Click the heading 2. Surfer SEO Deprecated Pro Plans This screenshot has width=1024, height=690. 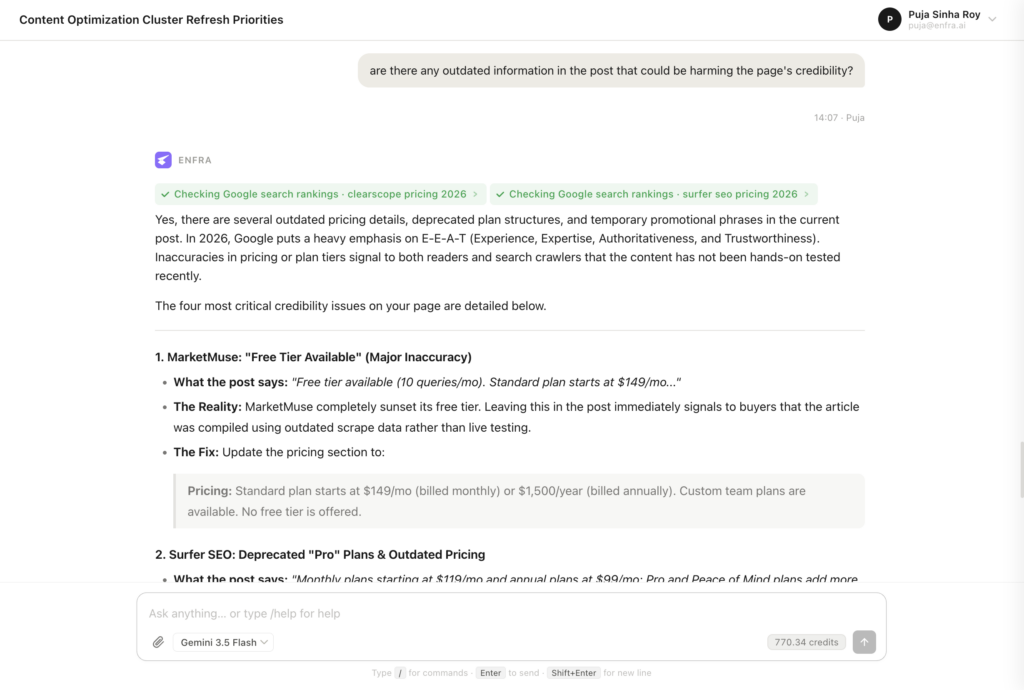320,554
